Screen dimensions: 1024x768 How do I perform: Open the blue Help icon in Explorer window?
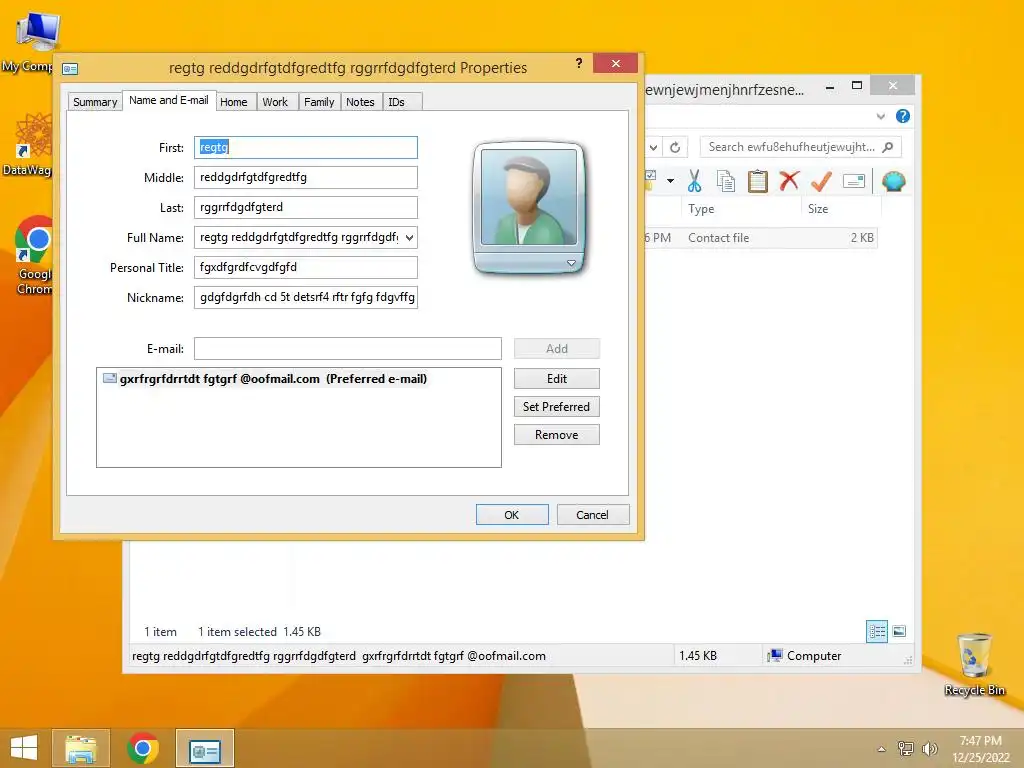(x=903, y=116)
